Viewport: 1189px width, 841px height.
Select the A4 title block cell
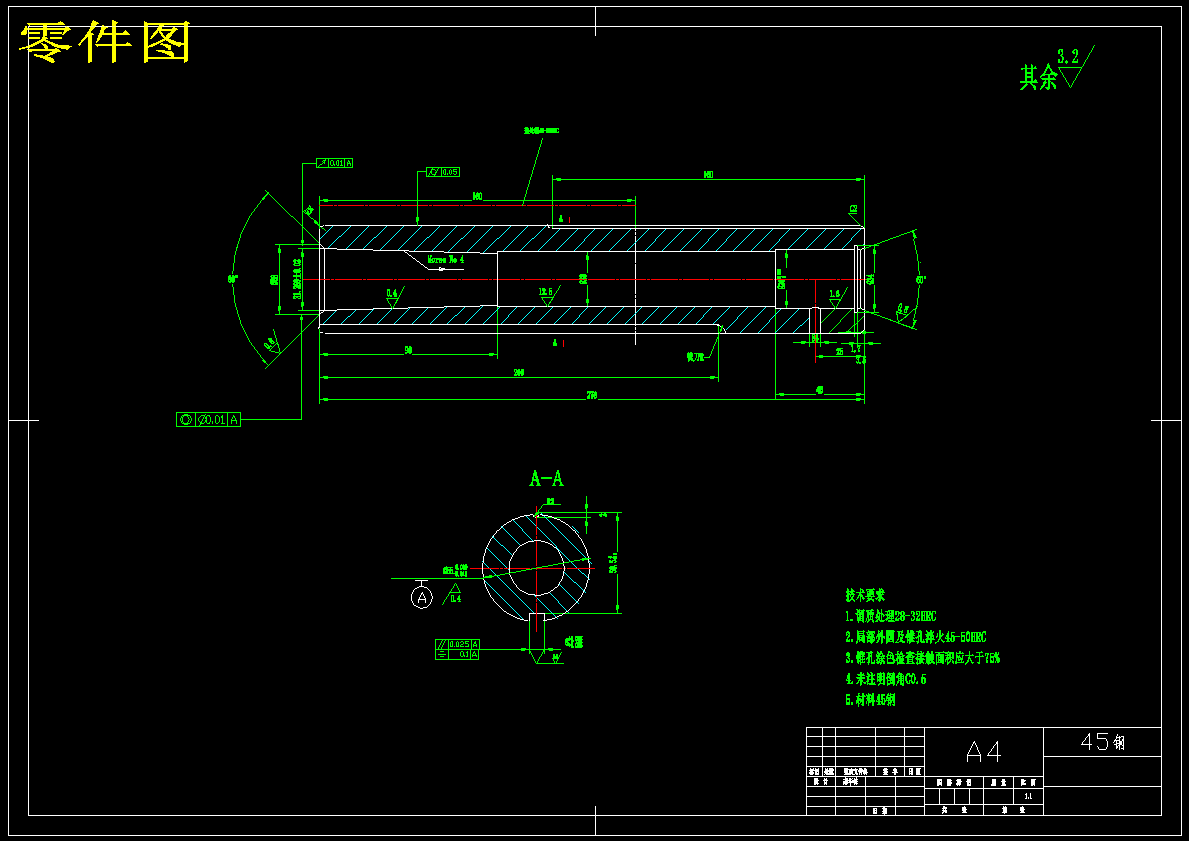click(984, 752)
